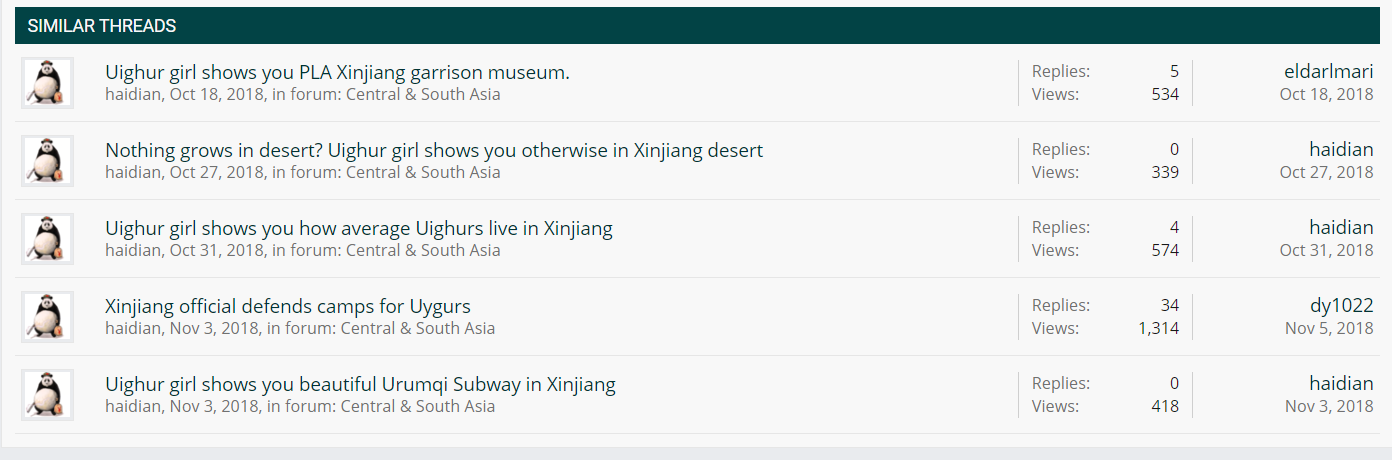Open thread about how average Uighurs live

[x=359, y=228]
